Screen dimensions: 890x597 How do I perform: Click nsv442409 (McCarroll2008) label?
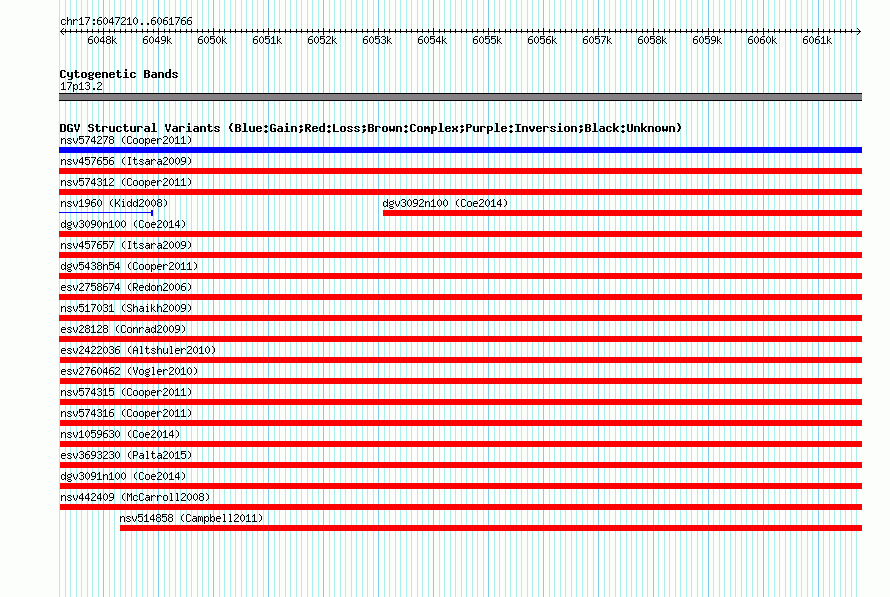tap(135, 497)
